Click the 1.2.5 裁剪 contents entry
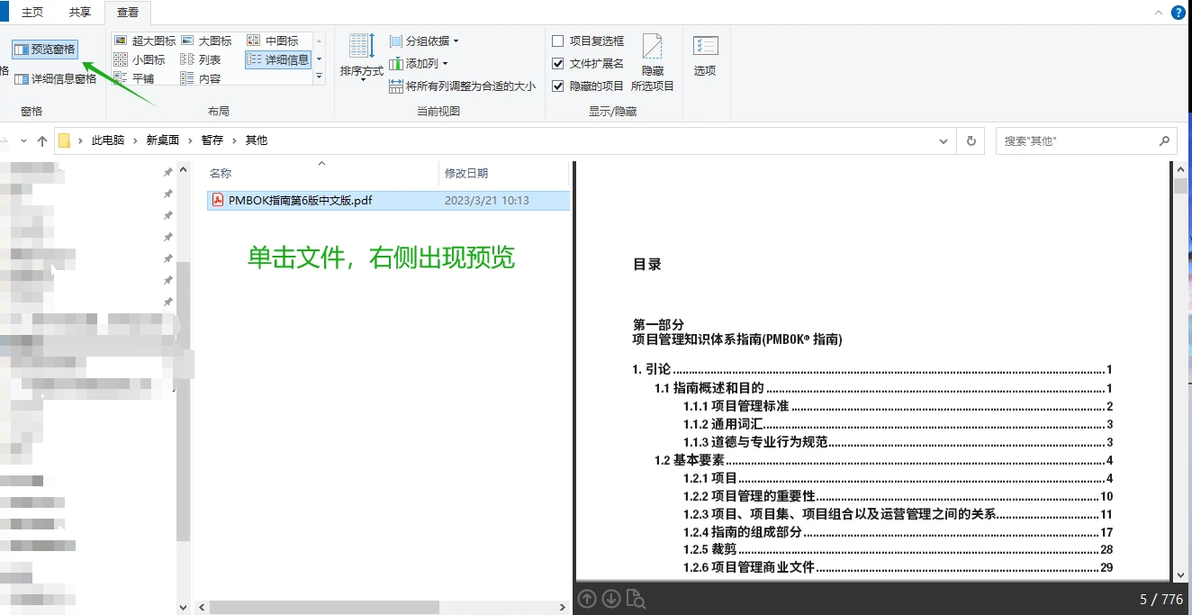 click(898, 549)
